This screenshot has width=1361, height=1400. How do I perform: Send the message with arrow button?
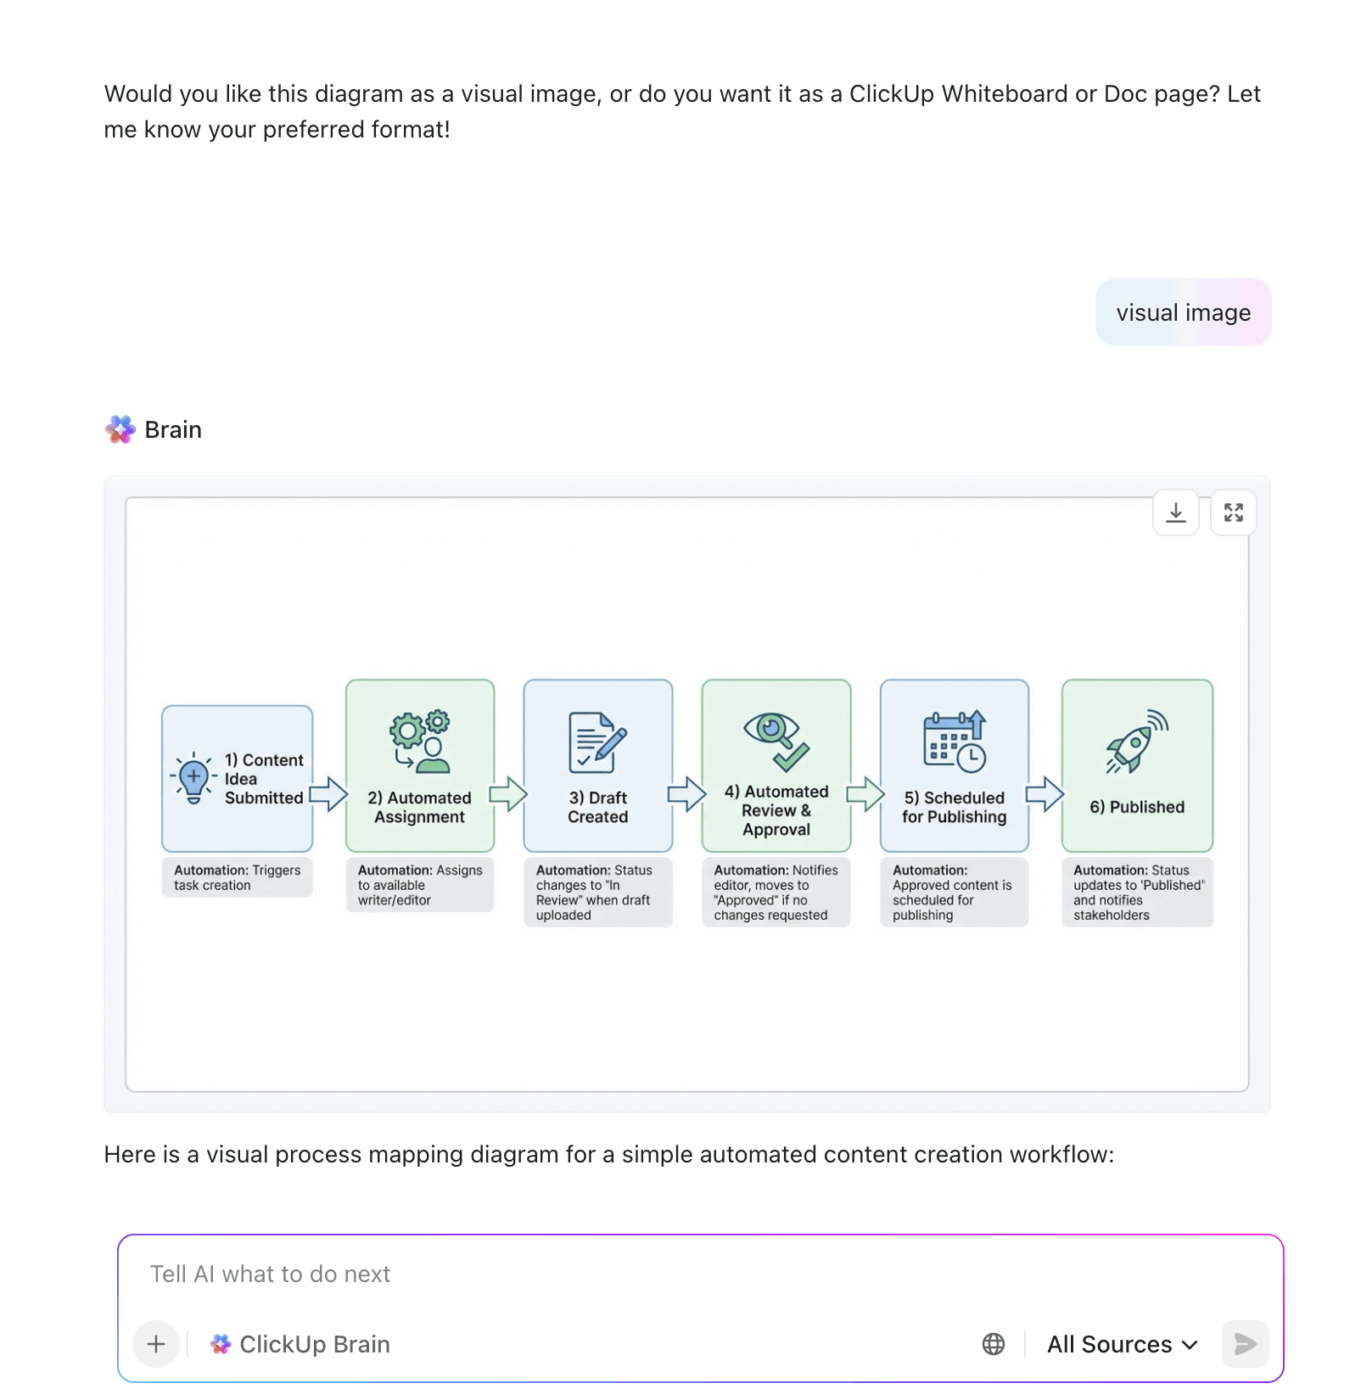pyautogui.click(x=1245, y=1344)
